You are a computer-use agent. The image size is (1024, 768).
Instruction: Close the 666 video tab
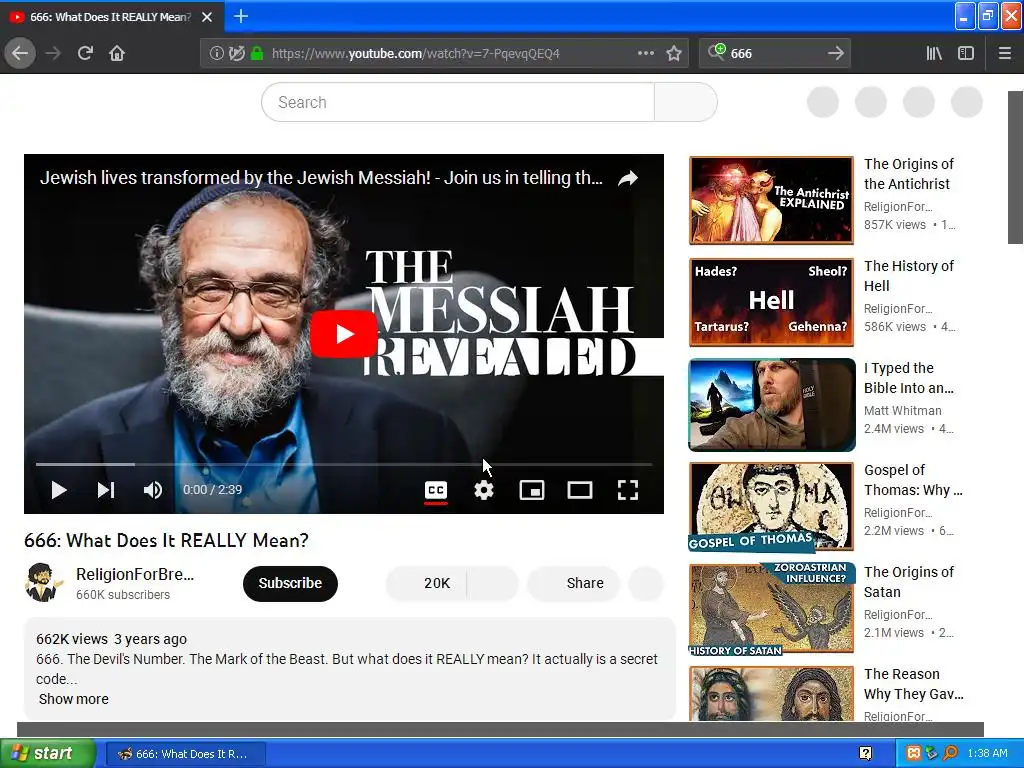coord(207,17)
